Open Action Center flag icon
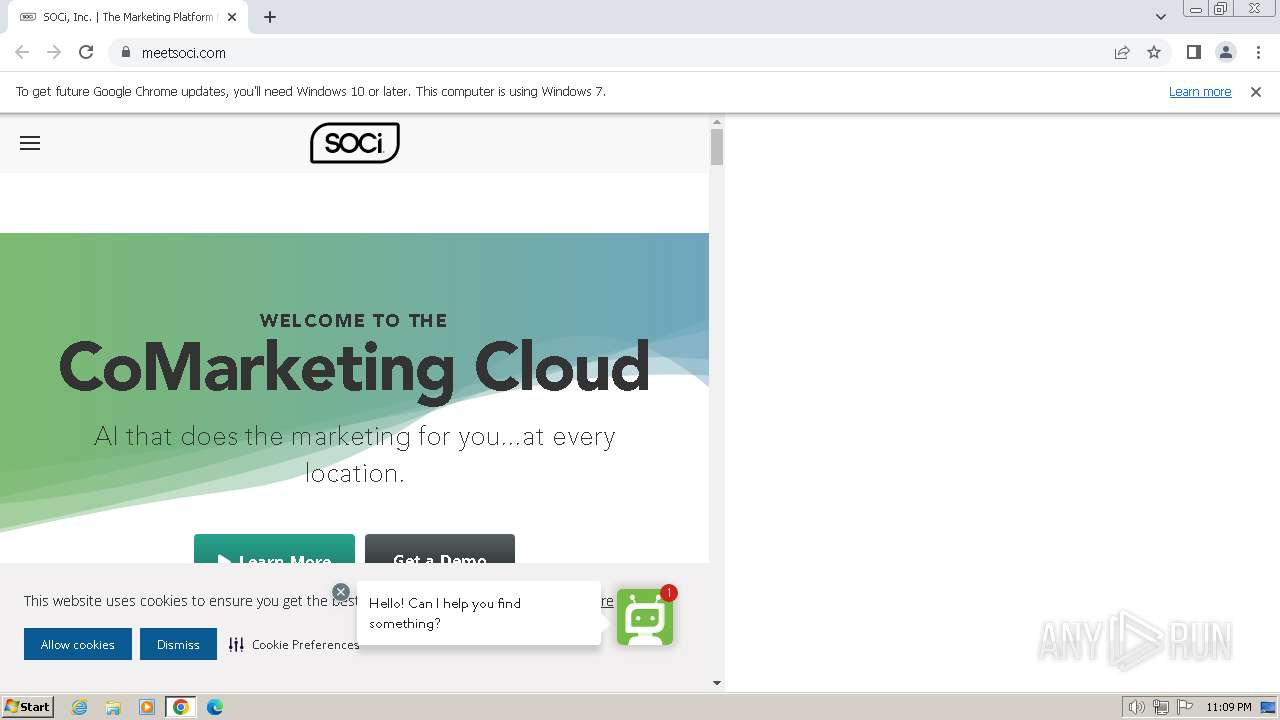The image size is (1280, 720). click(1185, 707)
